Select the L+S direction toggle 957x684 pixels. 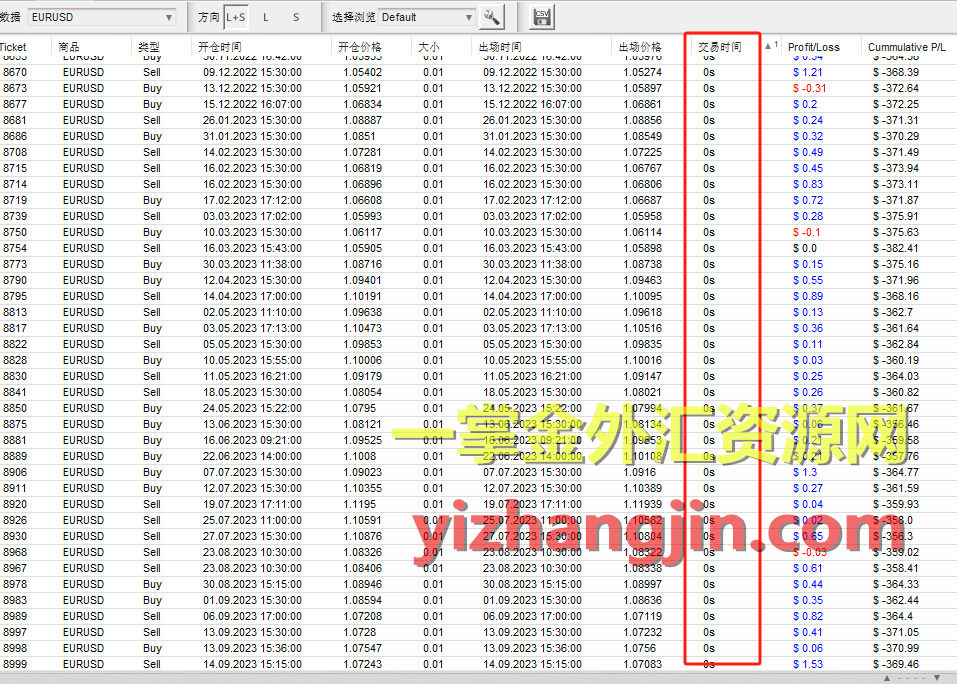236,17
